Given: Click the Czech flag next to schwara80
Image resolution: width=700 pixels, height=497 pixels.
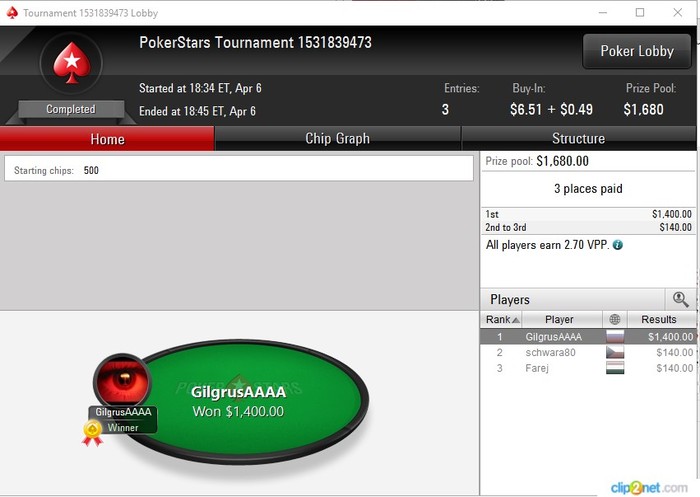Looking at the screenshot, I should [x=615, y=352].
